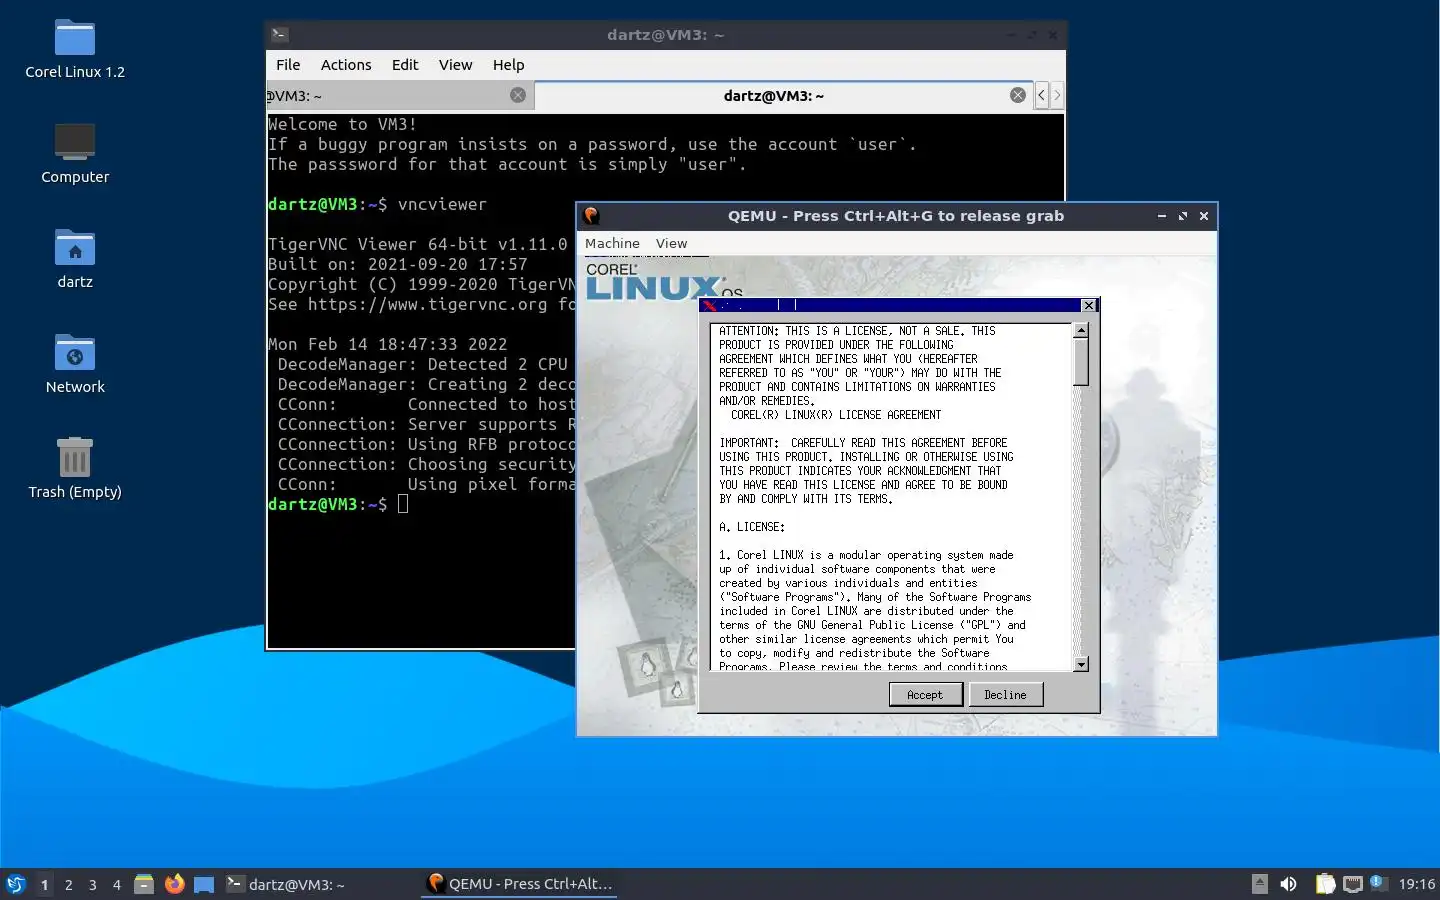1440x900 pixels.
Task: Click 'COREL(R) LINUX(R) LICENSE AGREEMENT' line
Action: pyautogui.click(x=836, y=415)
